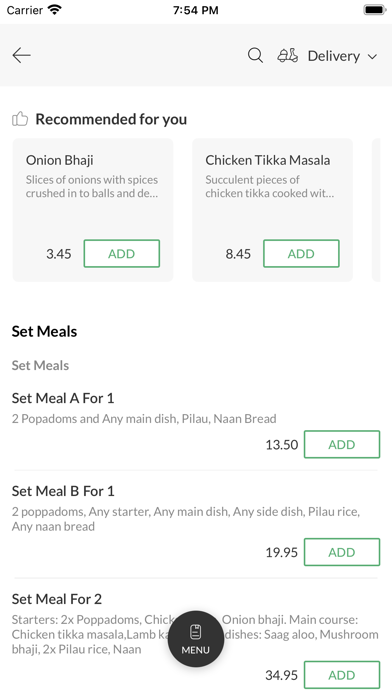Expand the Delivery dropdown chevron
Viewport: 392px width, 696px height.
[372, 56]
